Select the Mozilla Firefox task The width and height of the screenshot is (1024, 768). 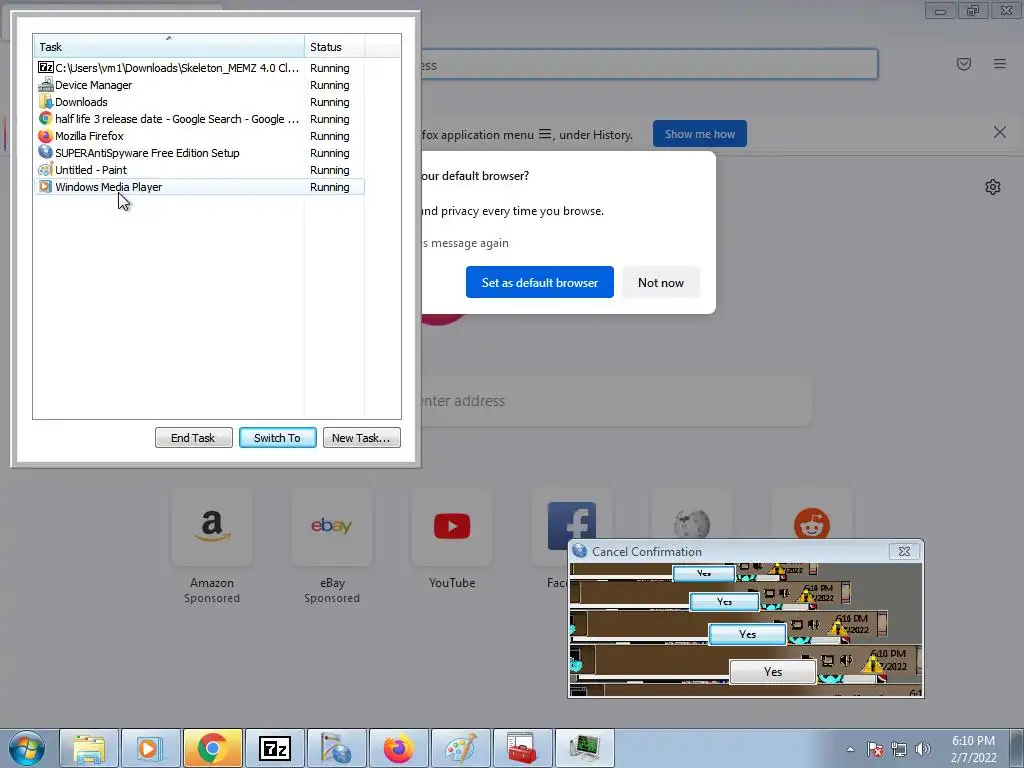[x=199, y=136]
